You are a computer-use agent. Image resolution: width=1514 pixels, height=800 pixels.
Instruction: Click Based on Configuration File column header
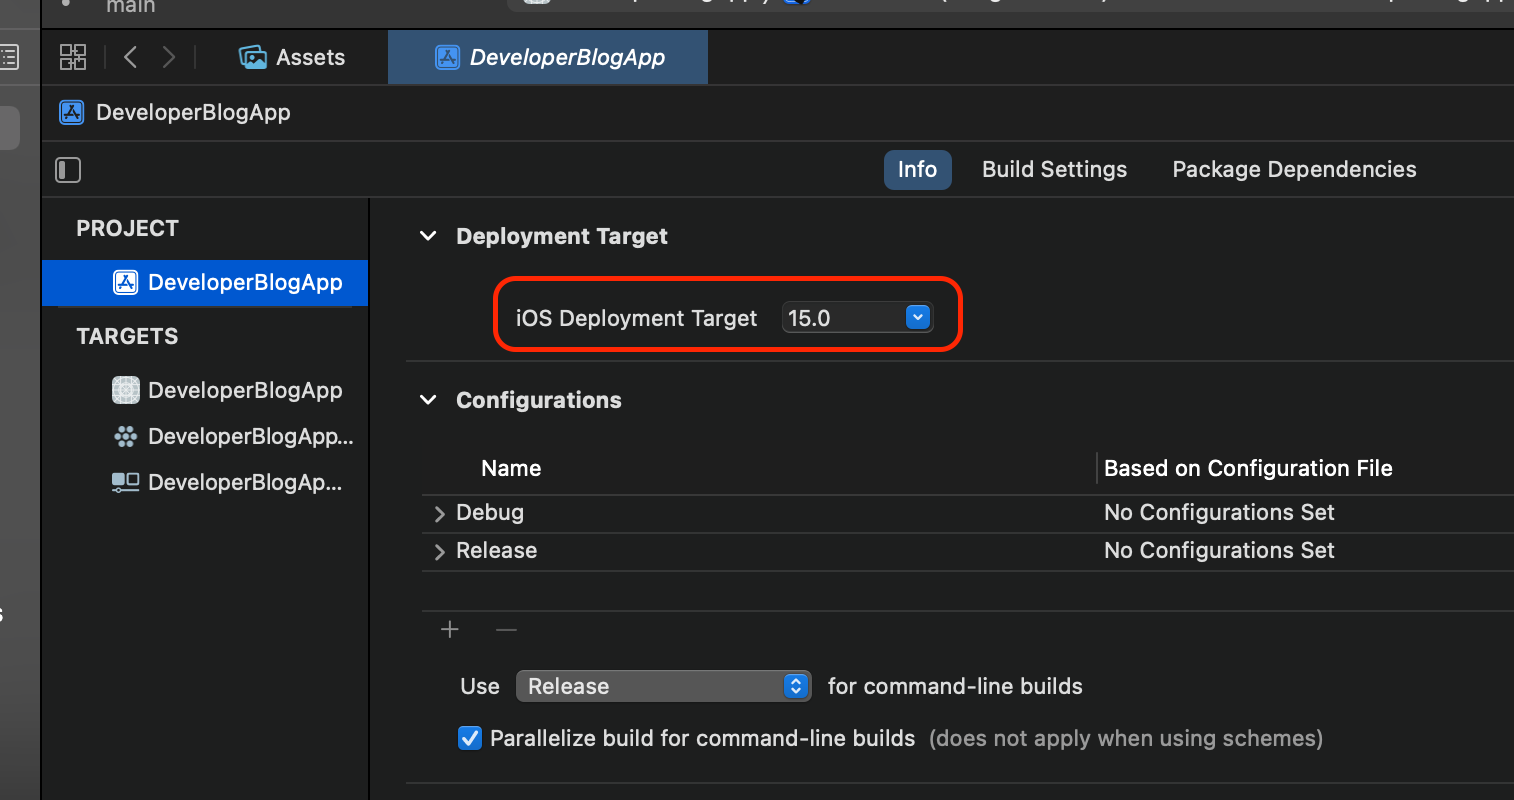coord(1248,468)
